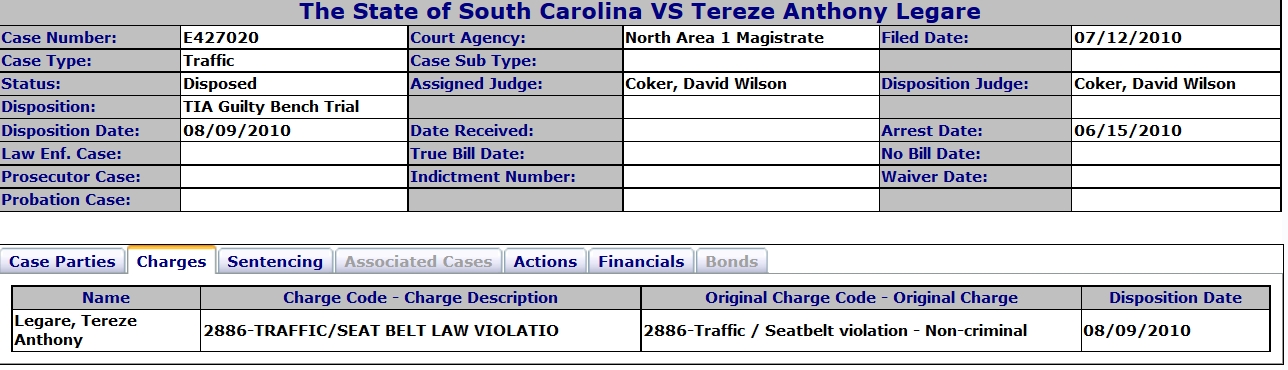
Task: Click the case title heading at top
Action: tap(641, 13)
